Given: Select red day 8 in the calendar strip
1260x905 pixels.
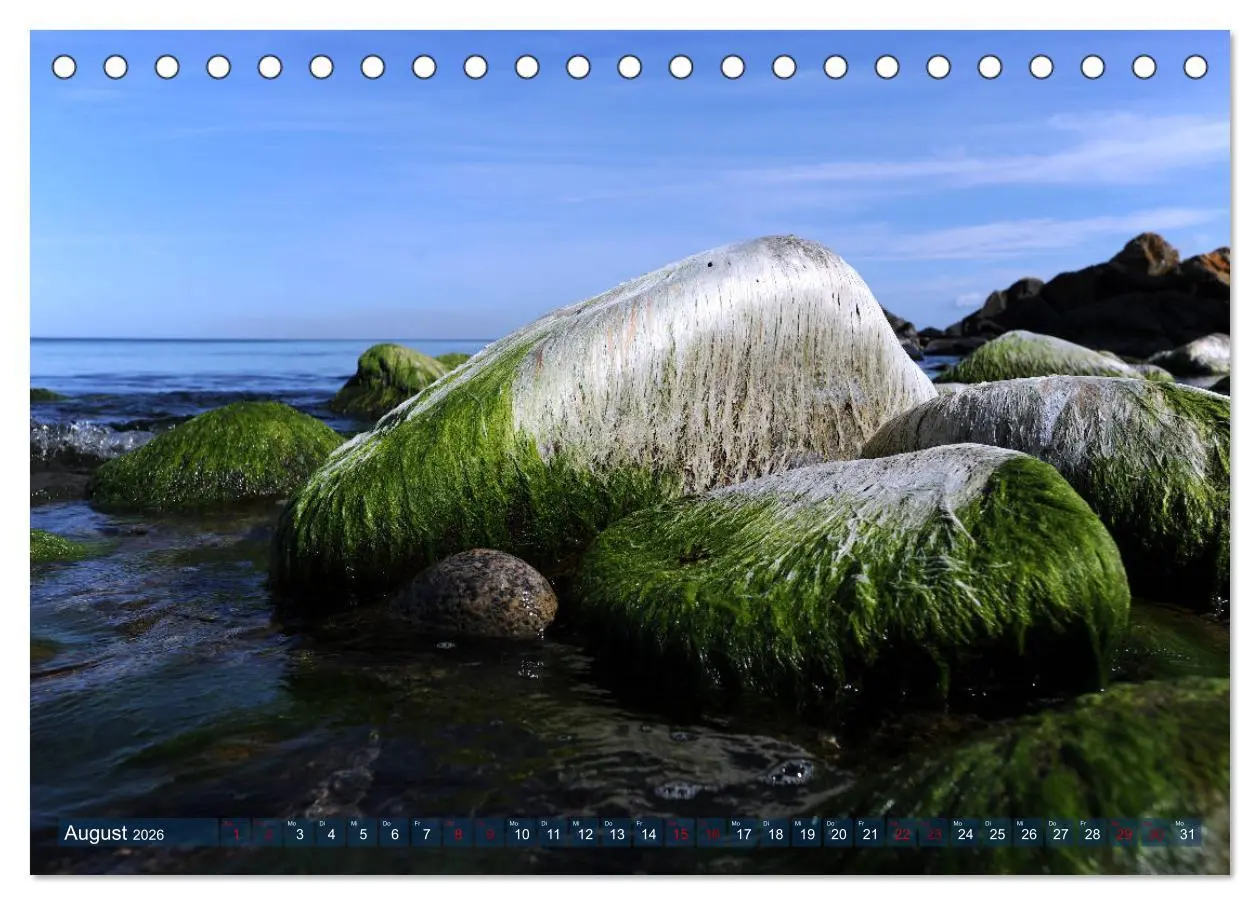Looking at the screenshot, I should coord(458,833).
